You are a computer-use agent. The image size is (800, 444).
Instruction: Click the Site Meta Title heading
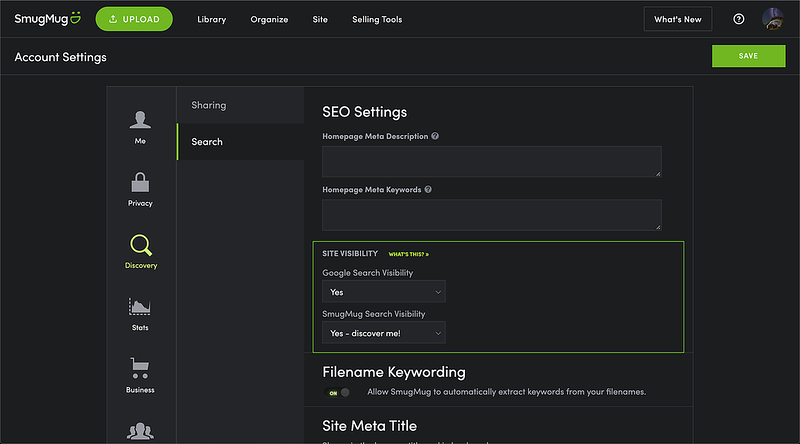pyautogui.click(x=369, y=426)
